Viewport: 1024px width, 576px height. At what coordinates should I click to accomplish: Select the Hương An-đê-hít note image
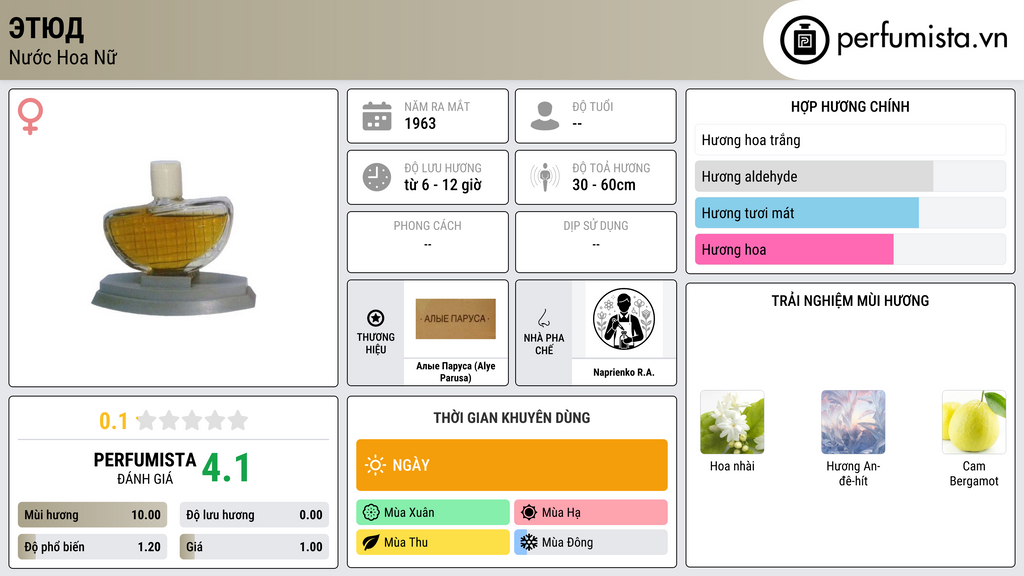pos(853,422)
